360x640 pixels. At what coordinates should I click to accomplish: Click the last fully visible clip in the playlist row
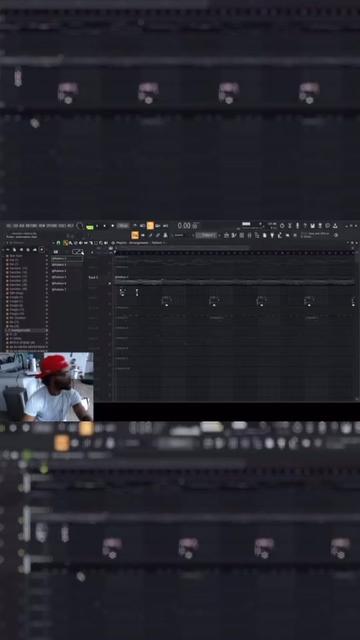pyautogui.click(x=309, y=301)
